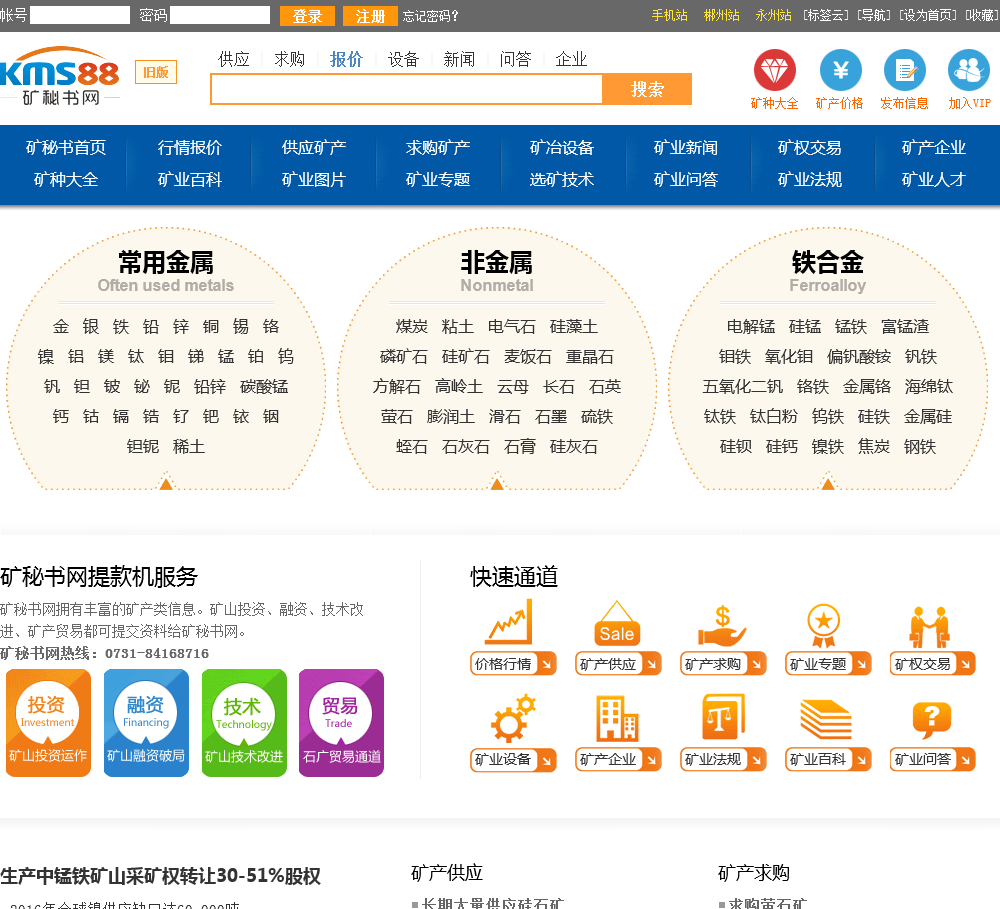
Task: Click 海绵钛 in the ferroalloy list
Action: (929, 387)
